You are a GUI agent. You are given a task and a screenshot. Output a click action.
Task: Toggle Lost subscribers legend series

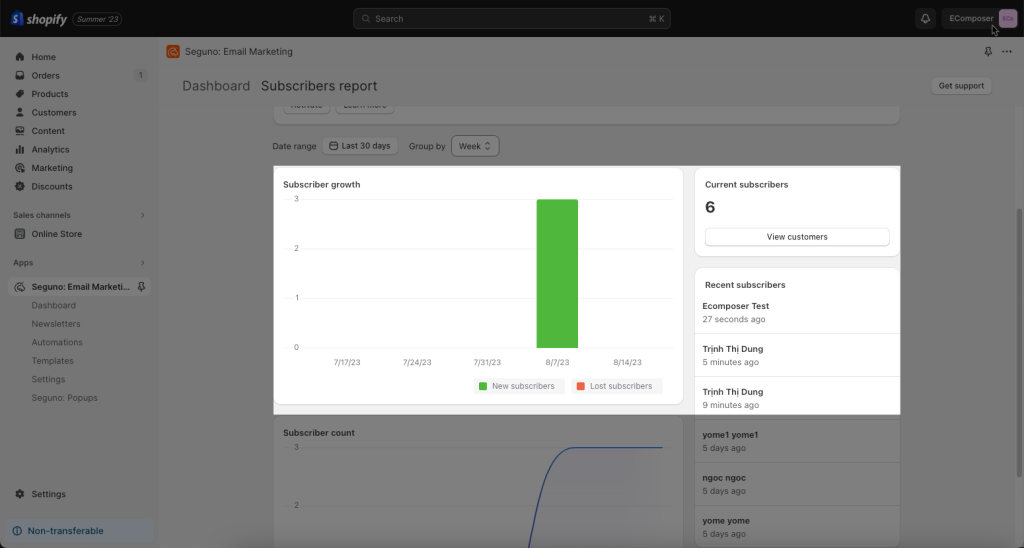(x=615, y=386)
